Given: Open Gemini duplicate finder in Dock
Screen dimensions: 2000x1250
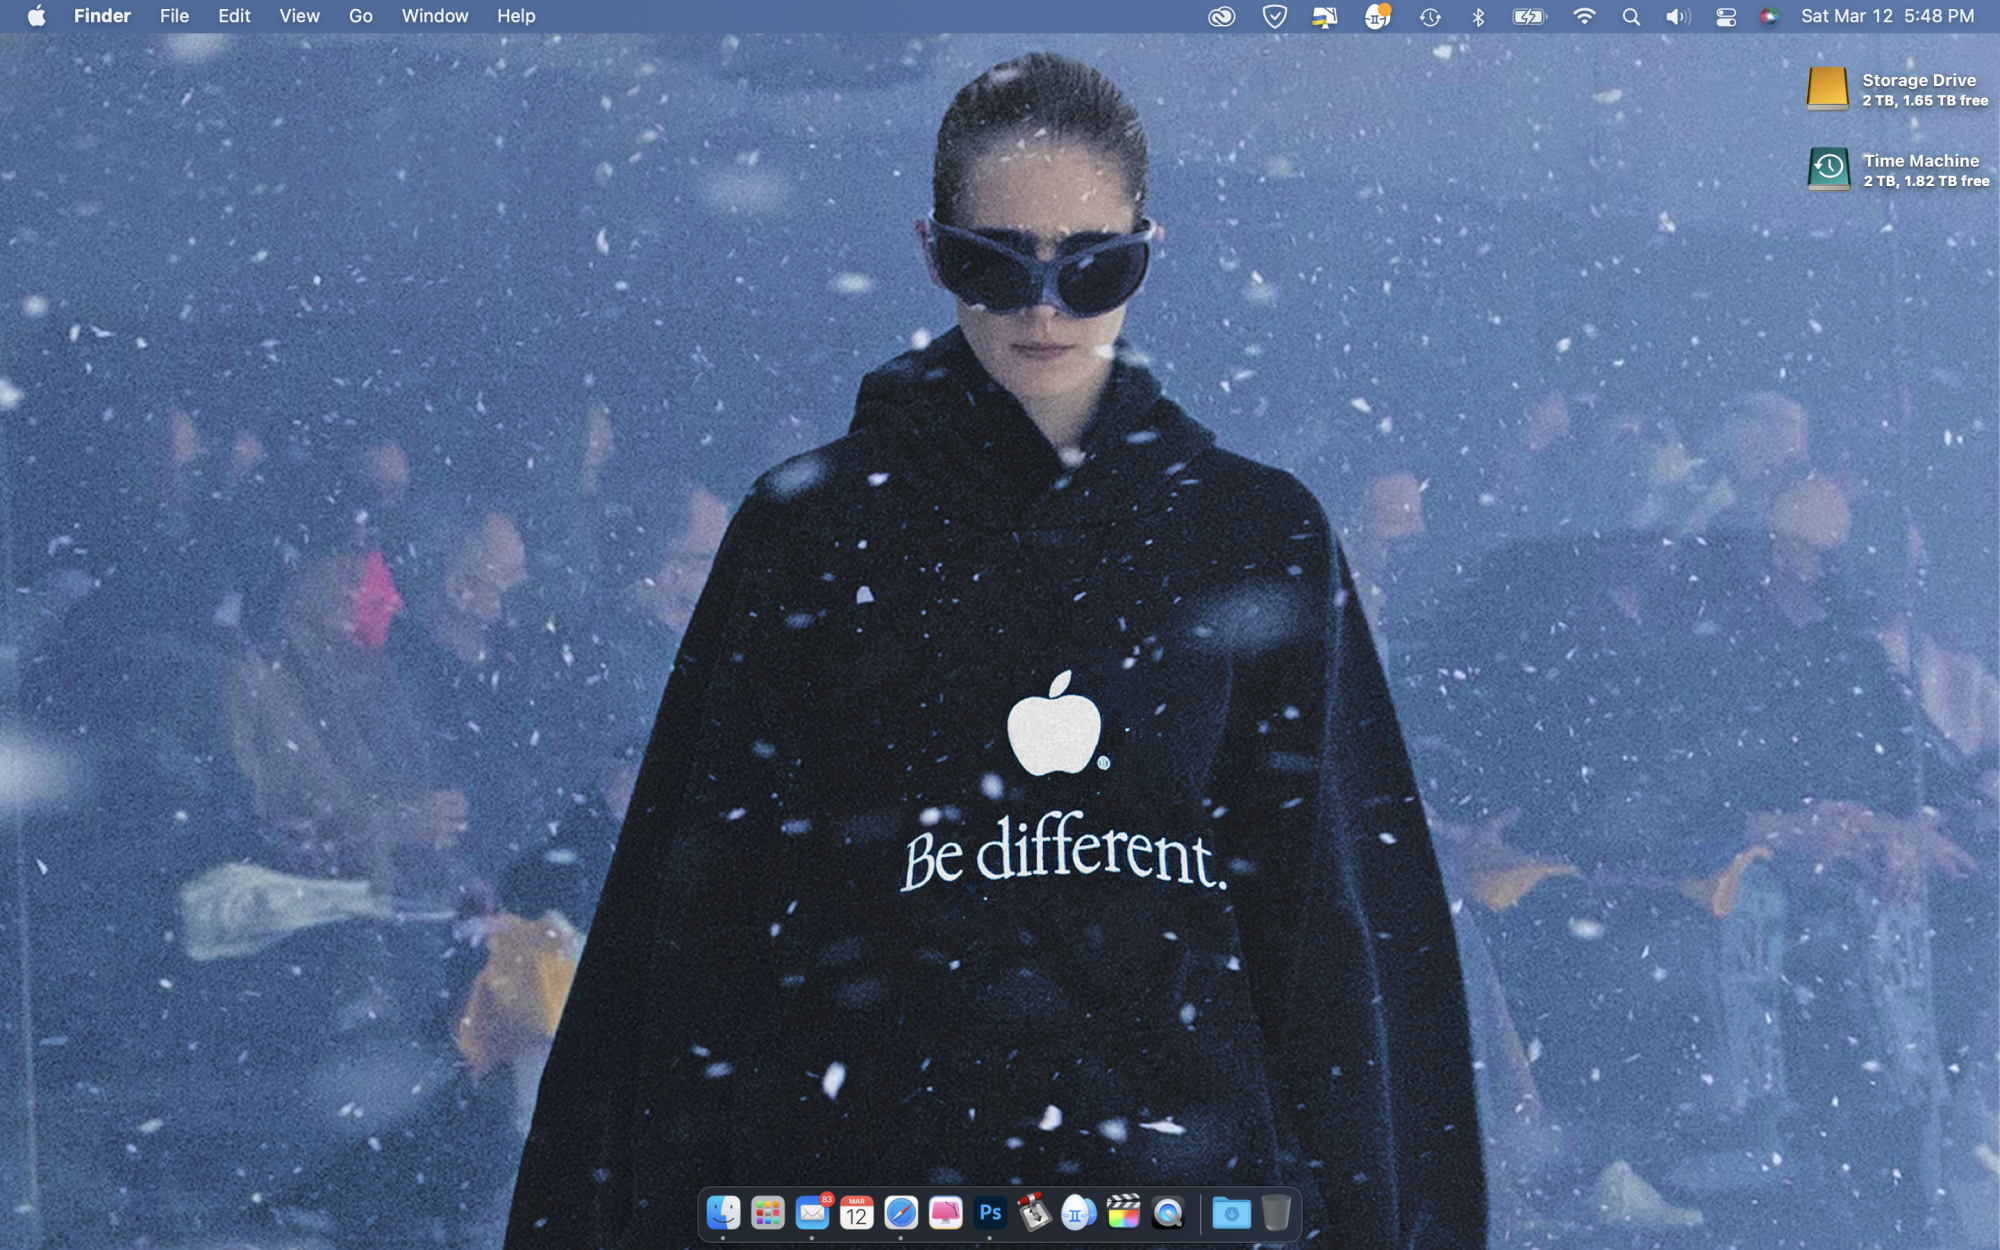Looking at the screenshot, I should pyautogui.click(x=1078, y=1213).
